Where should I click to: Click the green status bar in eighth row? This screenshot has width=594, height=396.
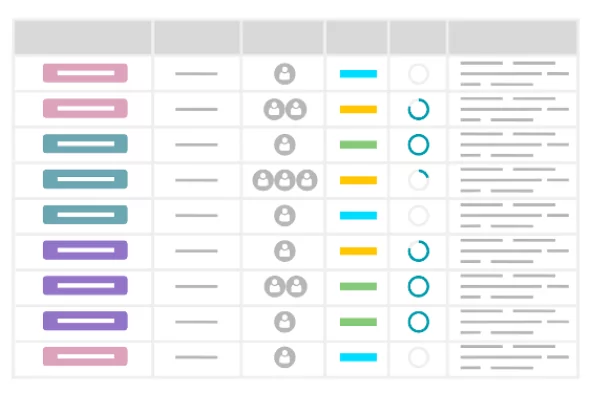click(358, 322)
